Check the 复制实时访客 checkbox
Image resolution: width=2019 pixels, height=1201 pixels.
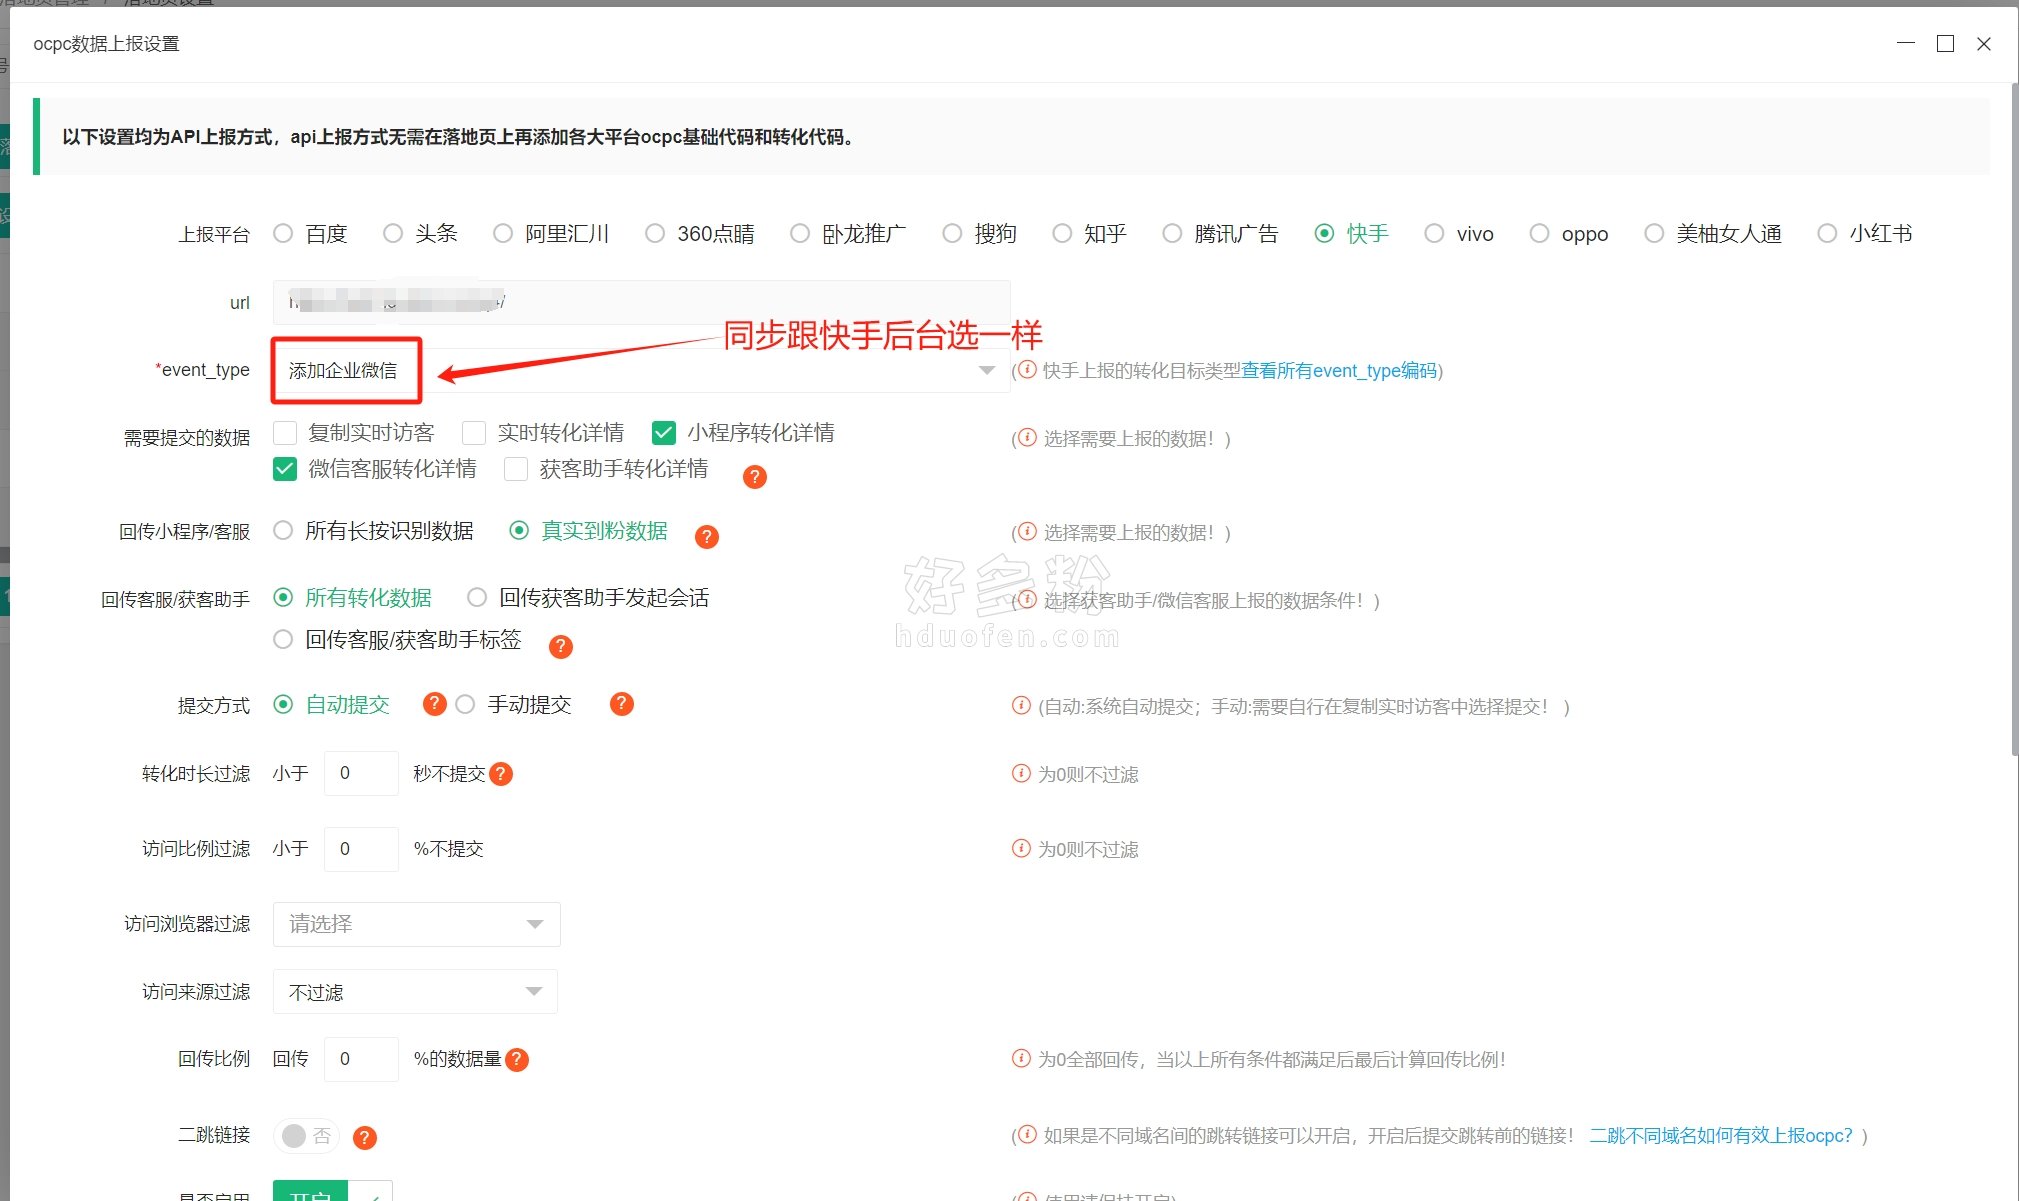pyautogui.click(x=285, y=432)
